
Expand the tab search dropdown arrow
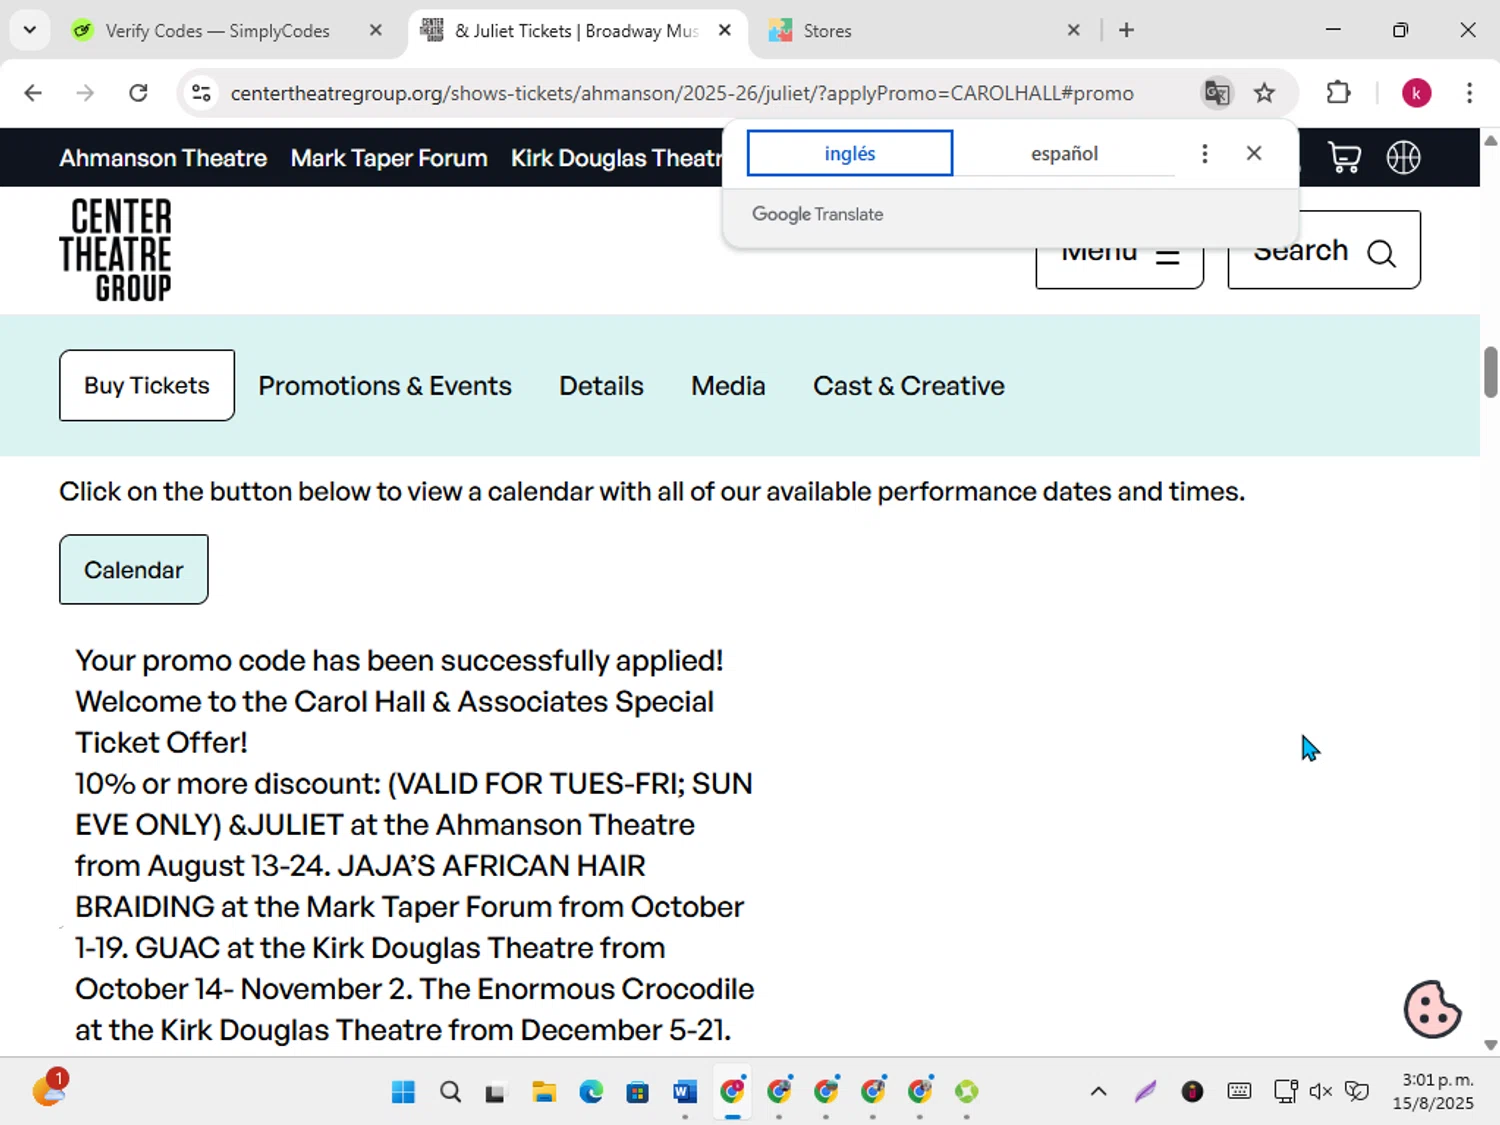point(29,30)
